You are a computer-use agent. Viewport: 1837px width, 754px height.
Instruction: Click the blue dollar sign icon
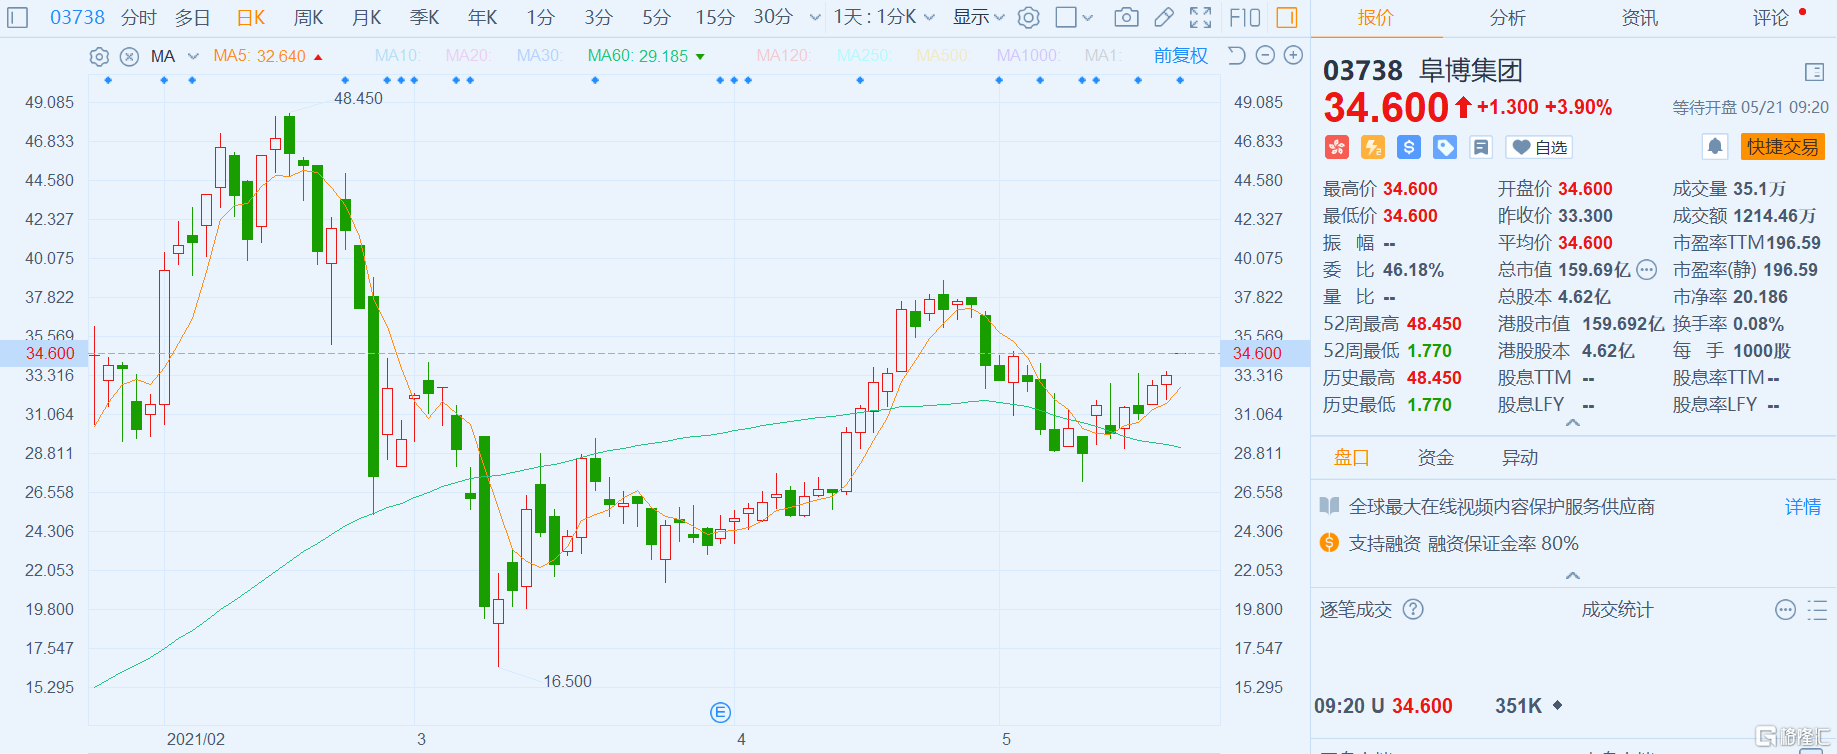pyautogui.click(x=1409, y=148)
